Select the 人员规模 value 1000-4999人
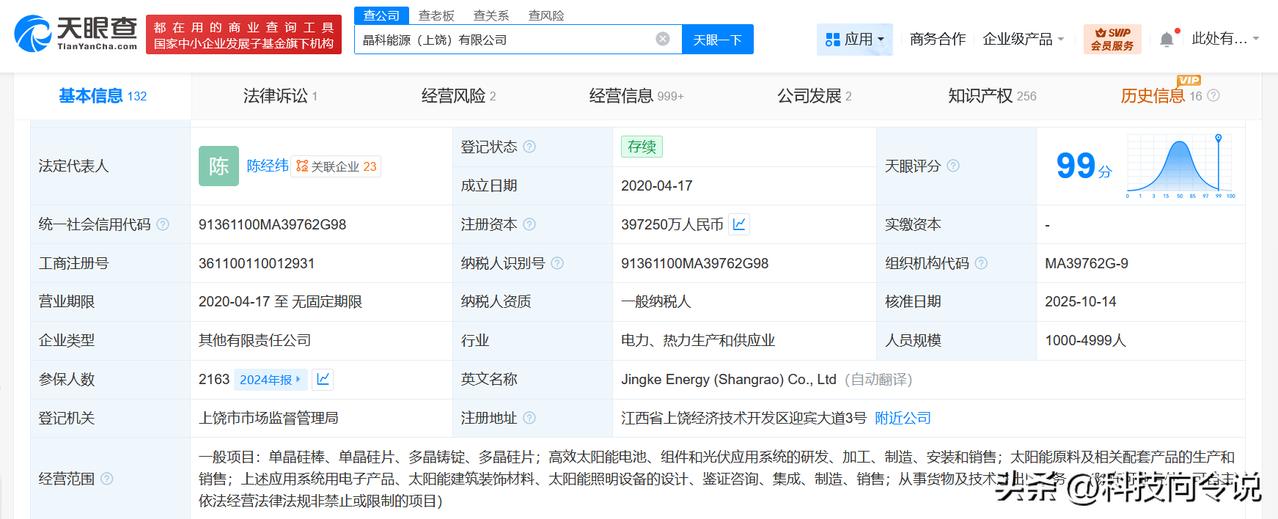The height and width of the screenshot is (519, 1278). coord(1085,341)
